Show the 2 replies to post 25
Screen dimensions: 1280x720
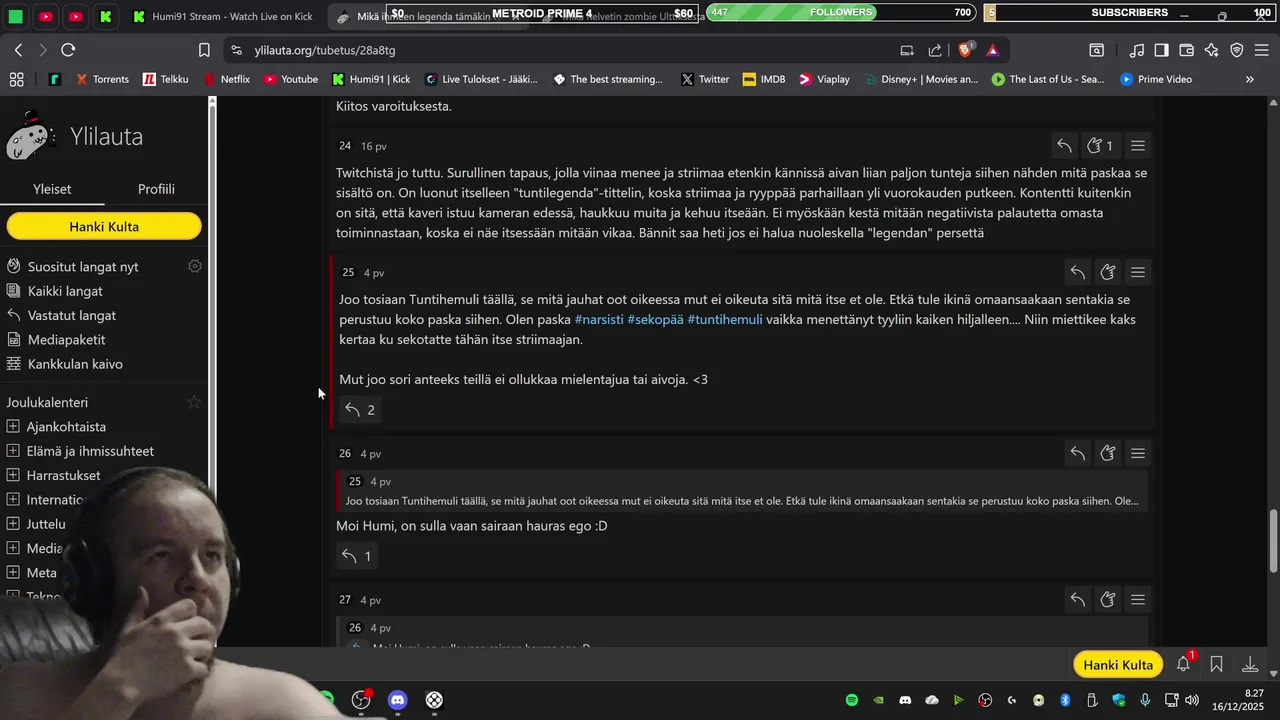(x=359, y=410)
